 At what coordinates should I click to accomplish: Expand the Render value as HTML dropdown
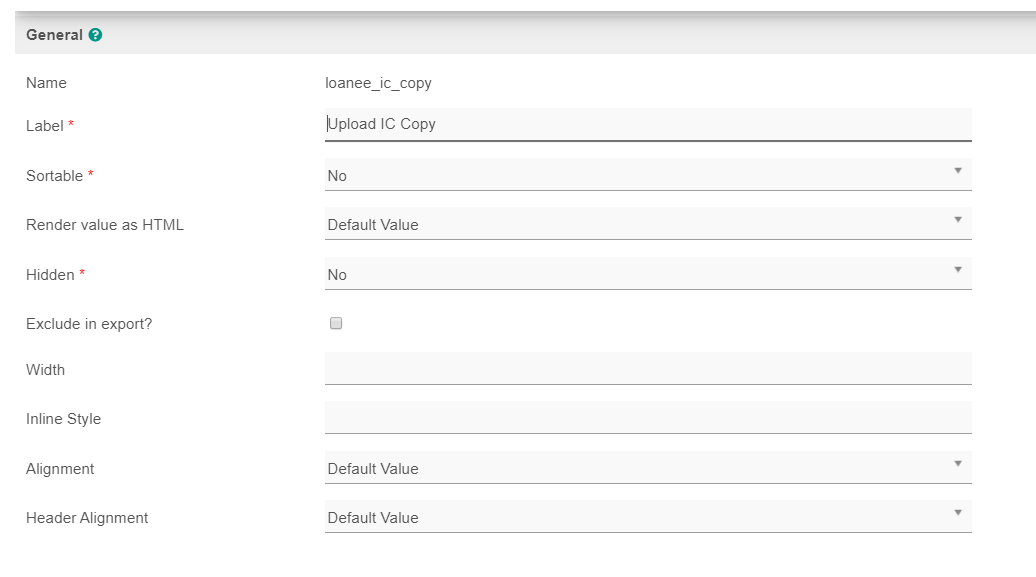pos(647,224)
